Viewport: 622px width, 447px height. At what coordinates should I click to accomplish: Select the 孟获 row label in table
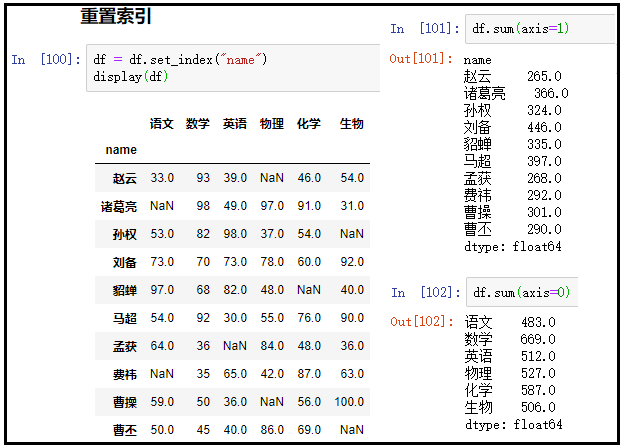(125, 346)
